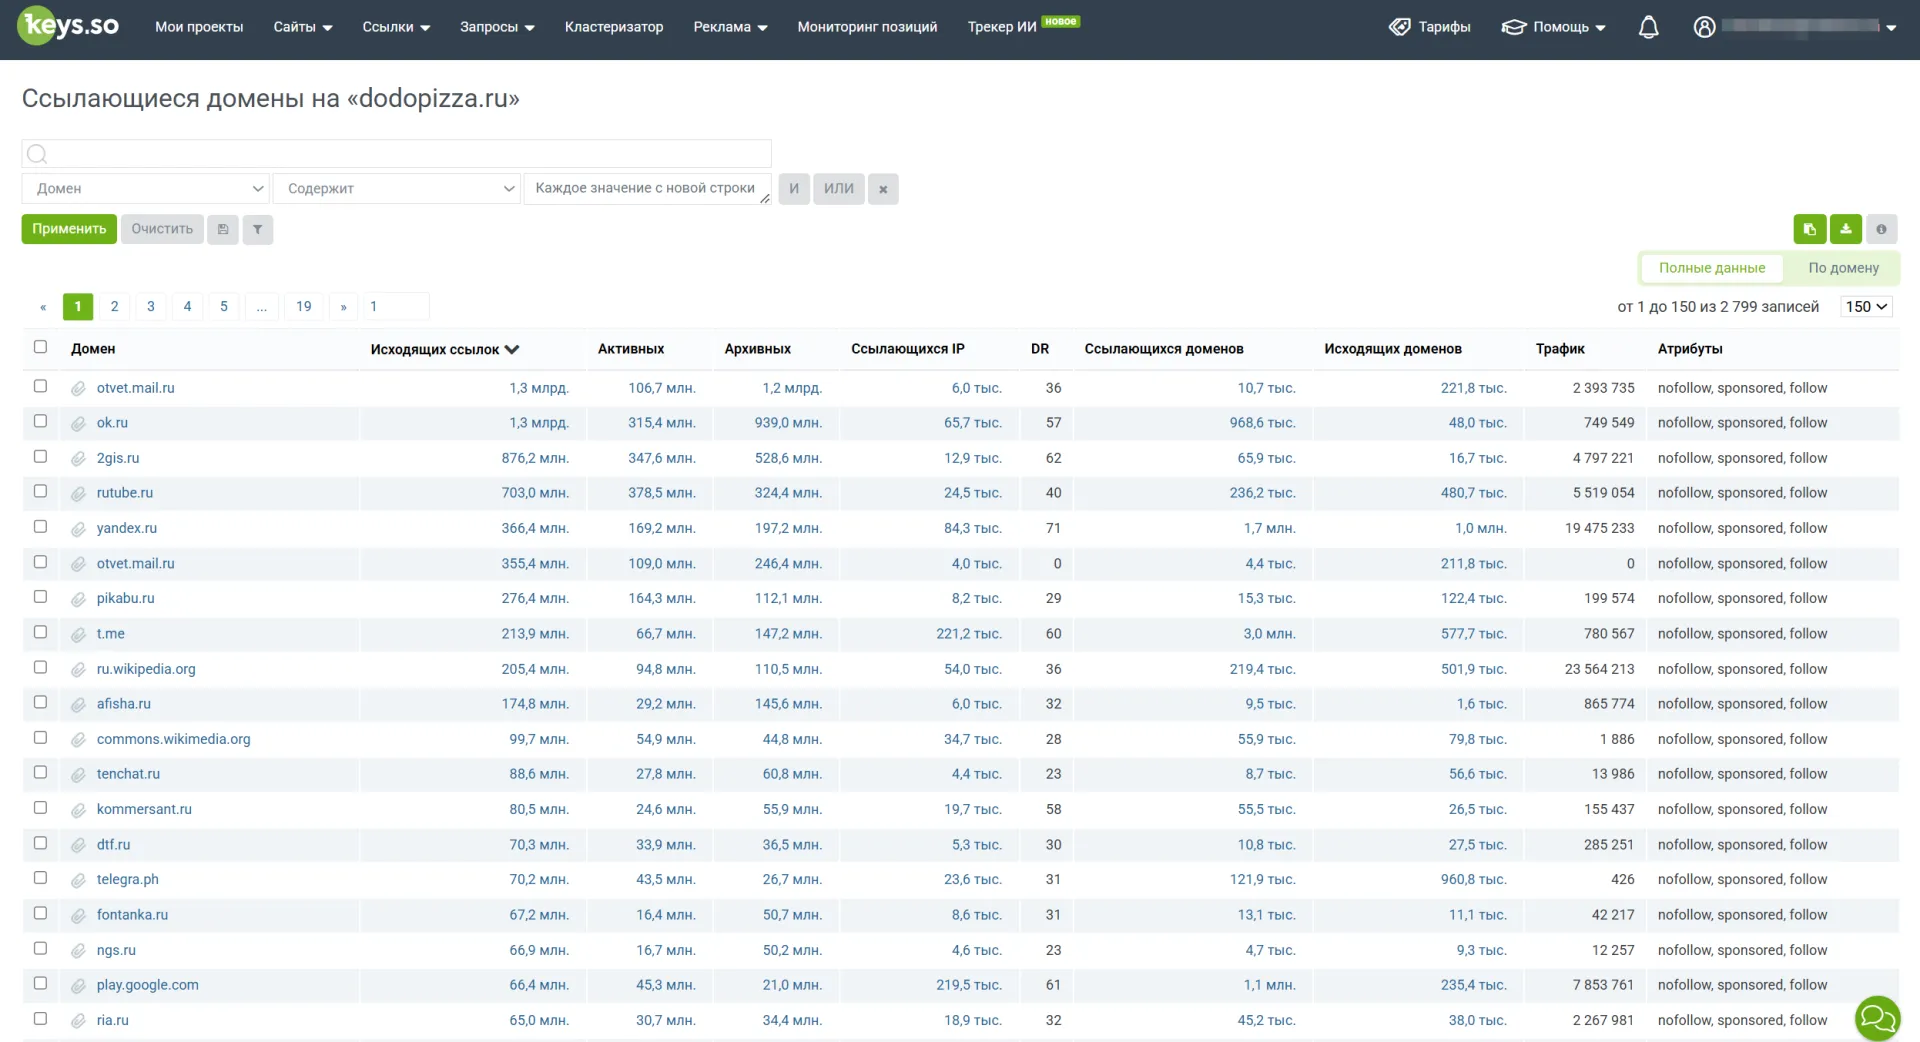Screen dimensions: 1920x1042
Task: Download the report with the green export icon
Action: pyautogui.click(x=1846, y=229)
